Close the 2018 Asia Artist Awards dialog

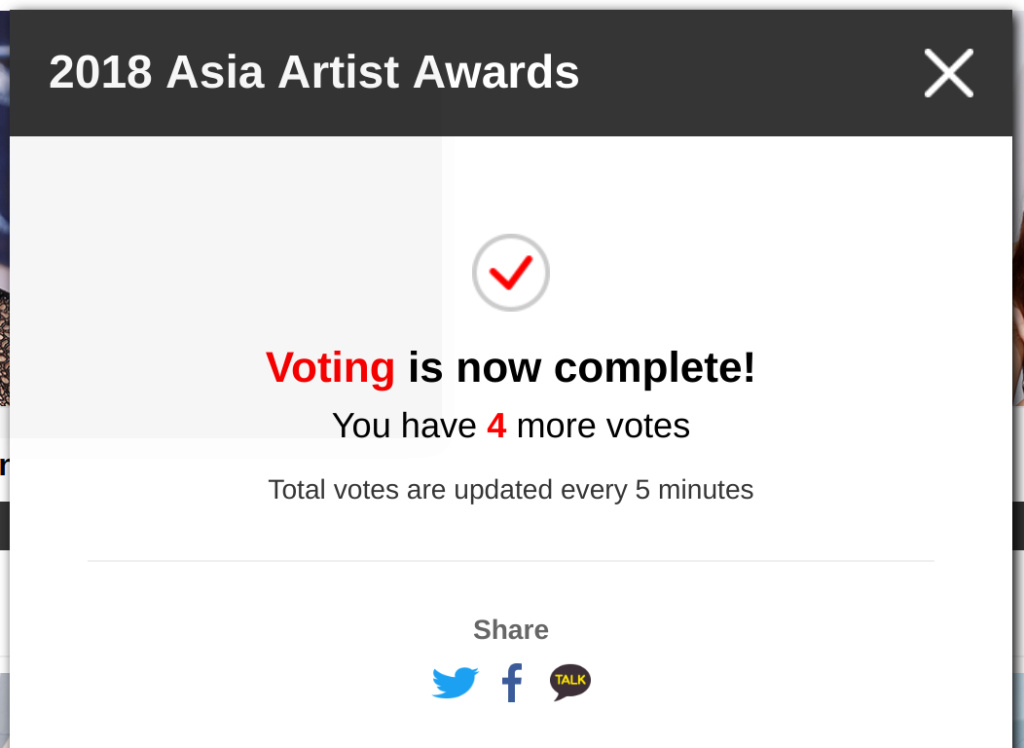(x=948, y=73)
